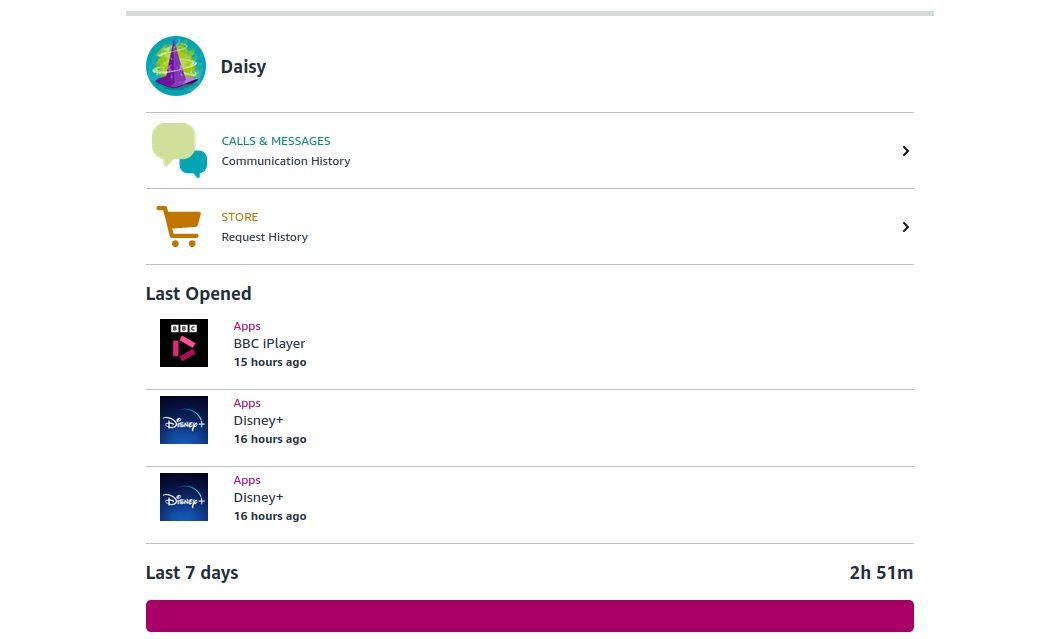This screenshot has width=1064, height=639.
Task: Open the CALLS & MESSAGES section
Action: click(x=276, y=141)
